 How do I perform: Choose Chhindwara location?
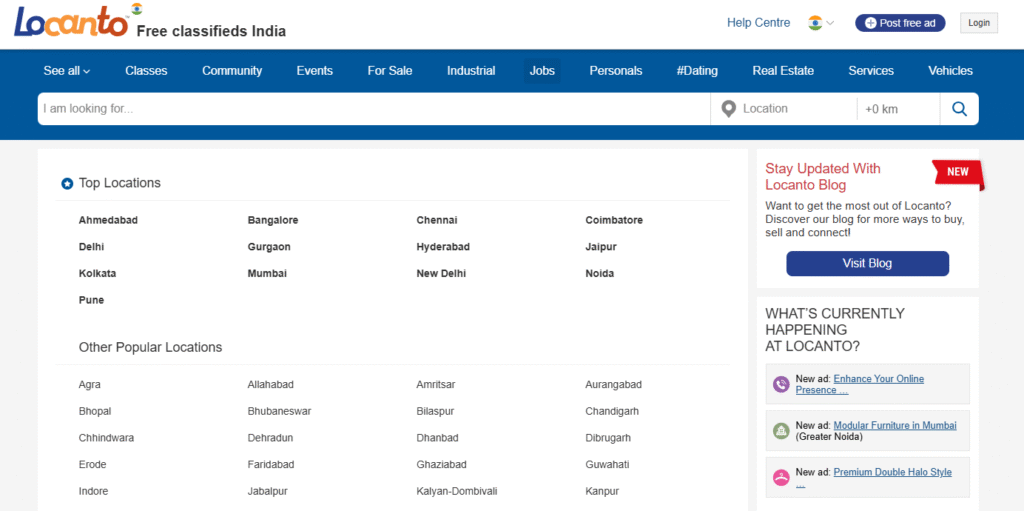click(106, 438)
